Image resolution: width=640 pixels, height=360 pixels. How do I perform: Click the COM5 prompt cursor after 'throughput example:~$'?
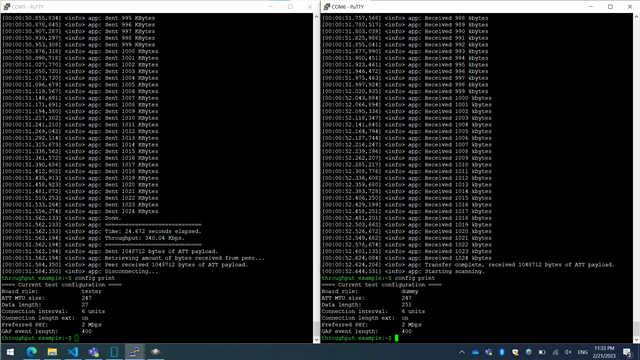77,338
